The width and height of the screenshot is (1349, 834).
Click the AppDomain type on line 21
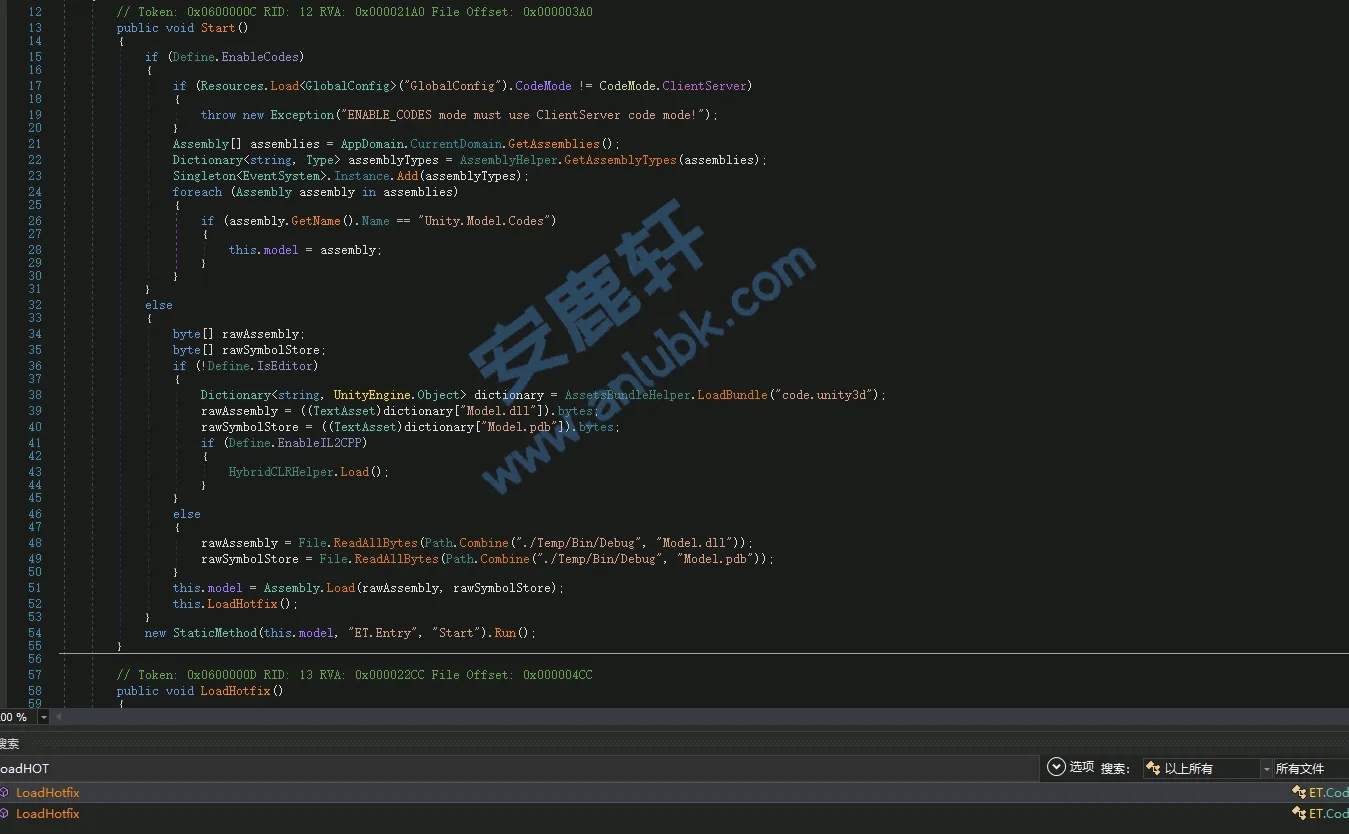(x=372, y=144)
